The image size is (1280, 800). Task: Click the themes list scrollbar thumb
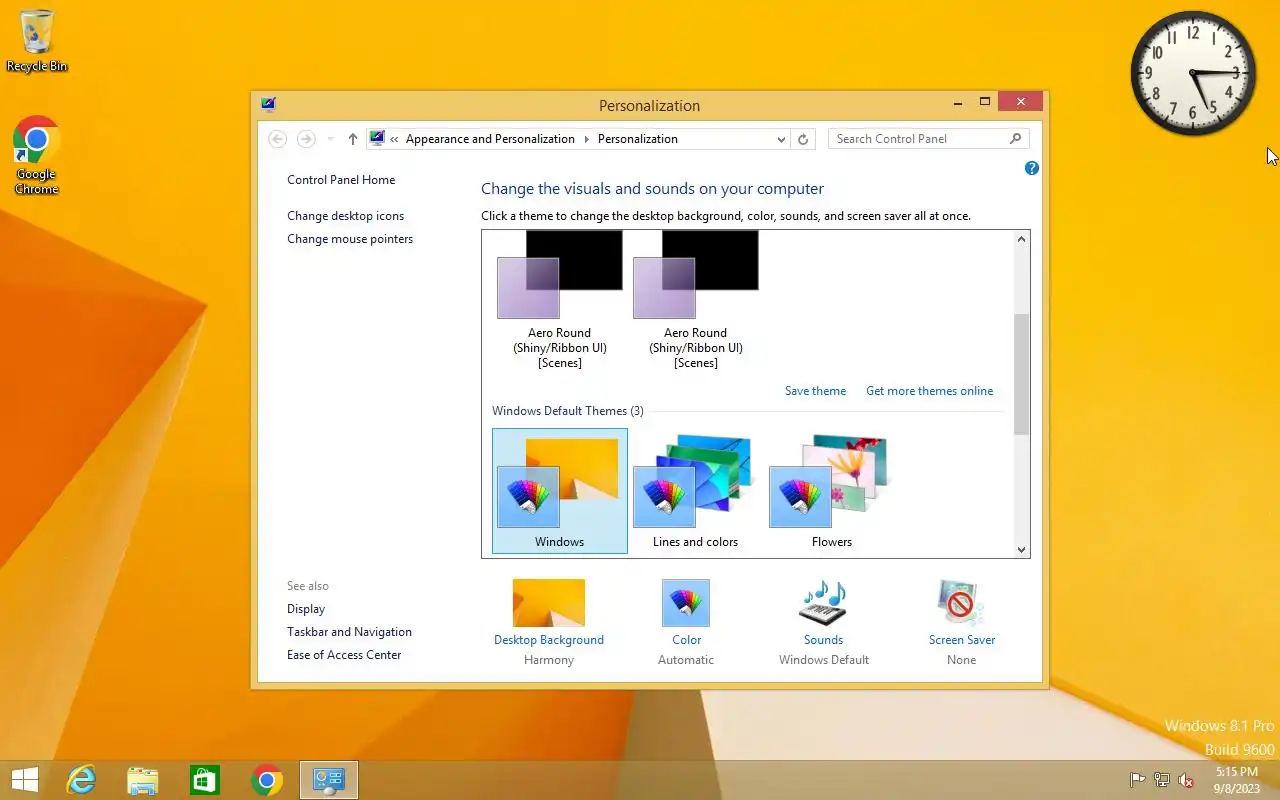coord(1021,374)
